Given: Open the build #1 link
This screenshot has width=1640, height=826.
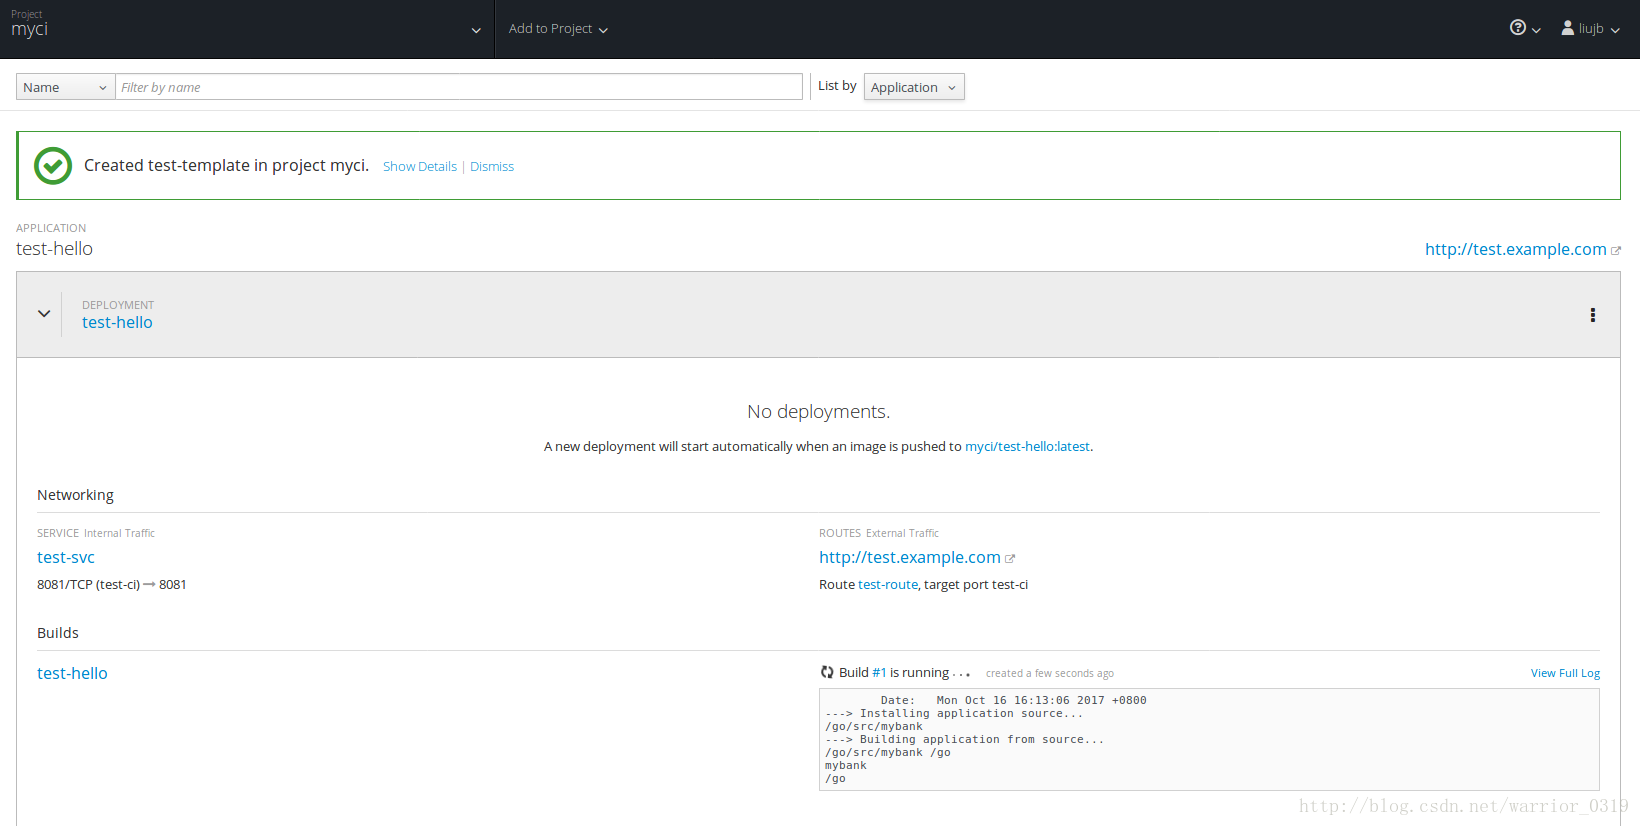Looking at the screenshot, I should pyautogui.click(x=879, y=673).
